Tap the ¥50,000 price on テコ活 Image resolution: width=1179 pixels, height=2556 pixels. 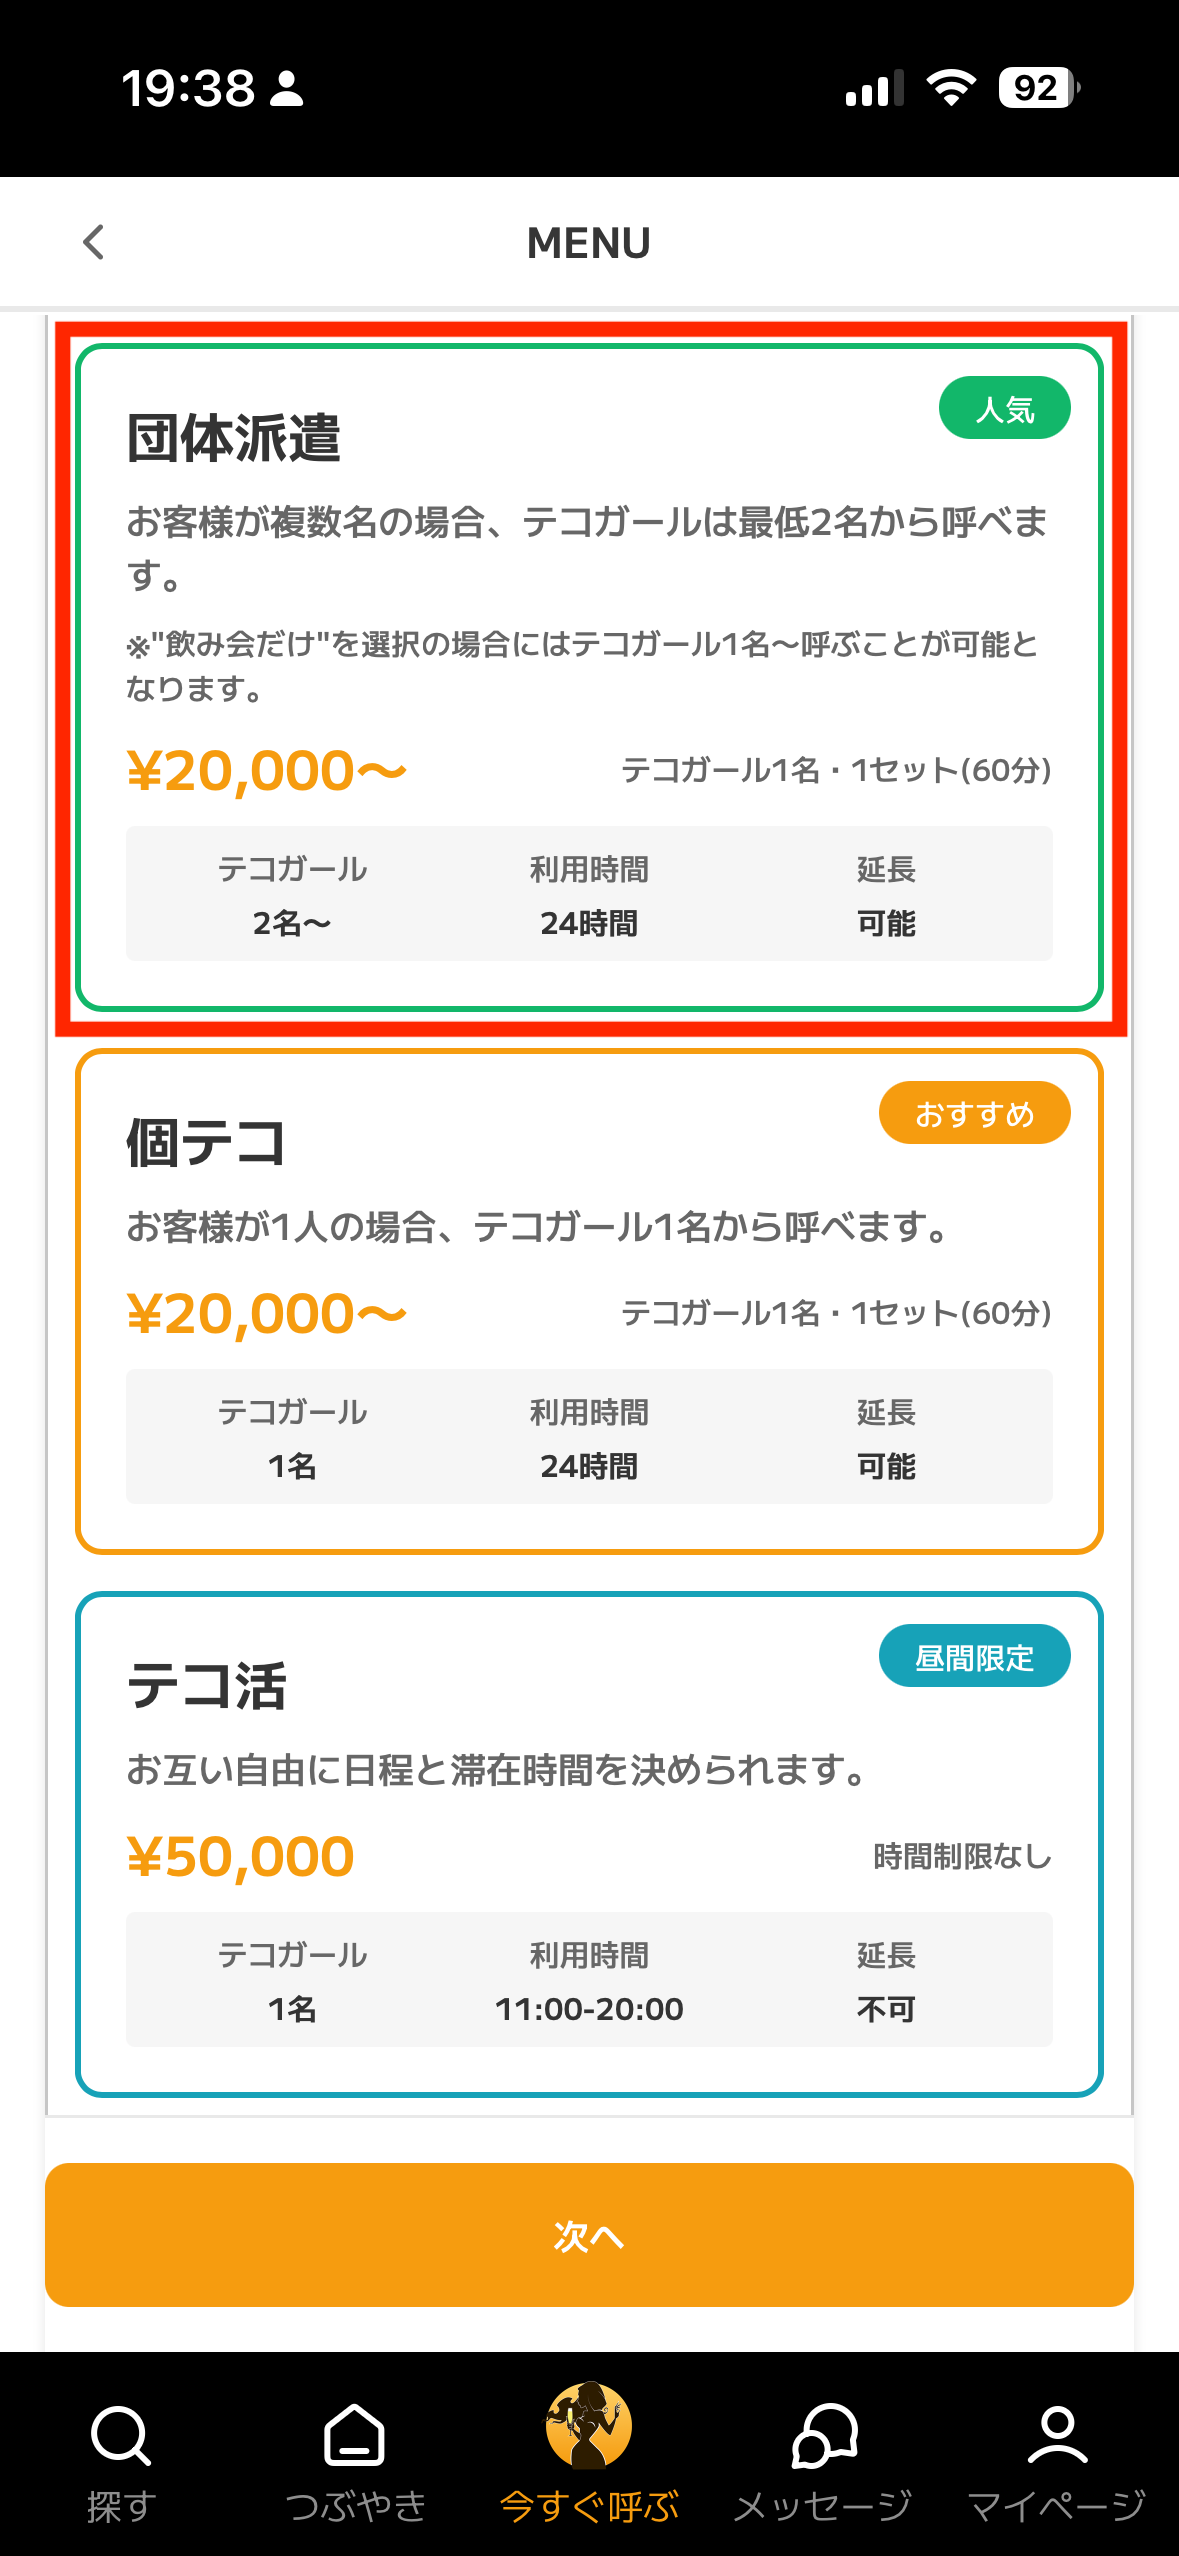(241, 1857)
